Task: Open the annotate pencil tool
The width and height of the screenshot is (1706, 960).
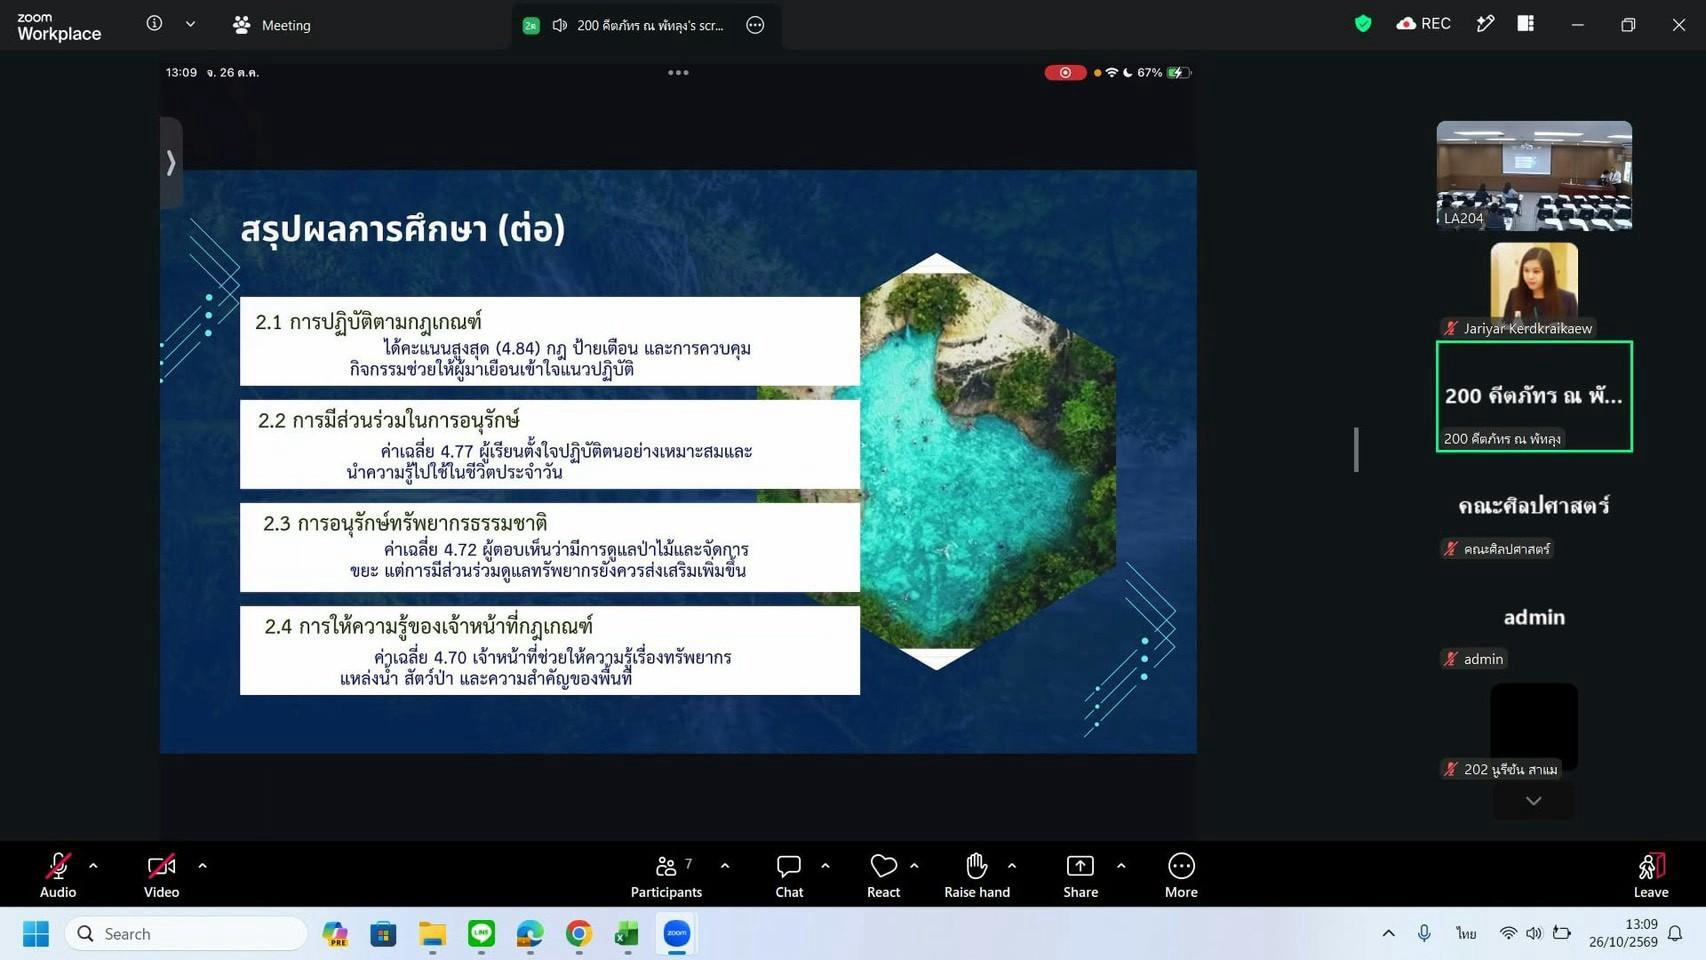Action: (x=1485, y=24)
